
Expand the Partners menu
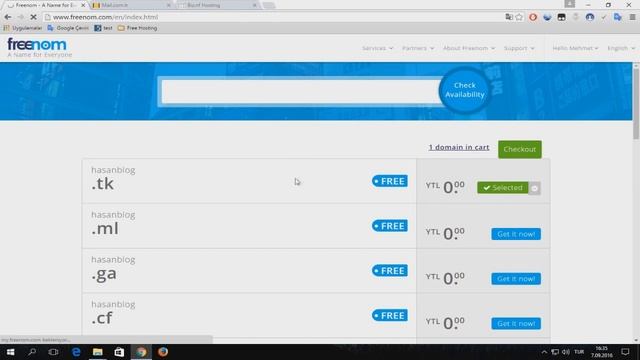click(x=418, y=48)
